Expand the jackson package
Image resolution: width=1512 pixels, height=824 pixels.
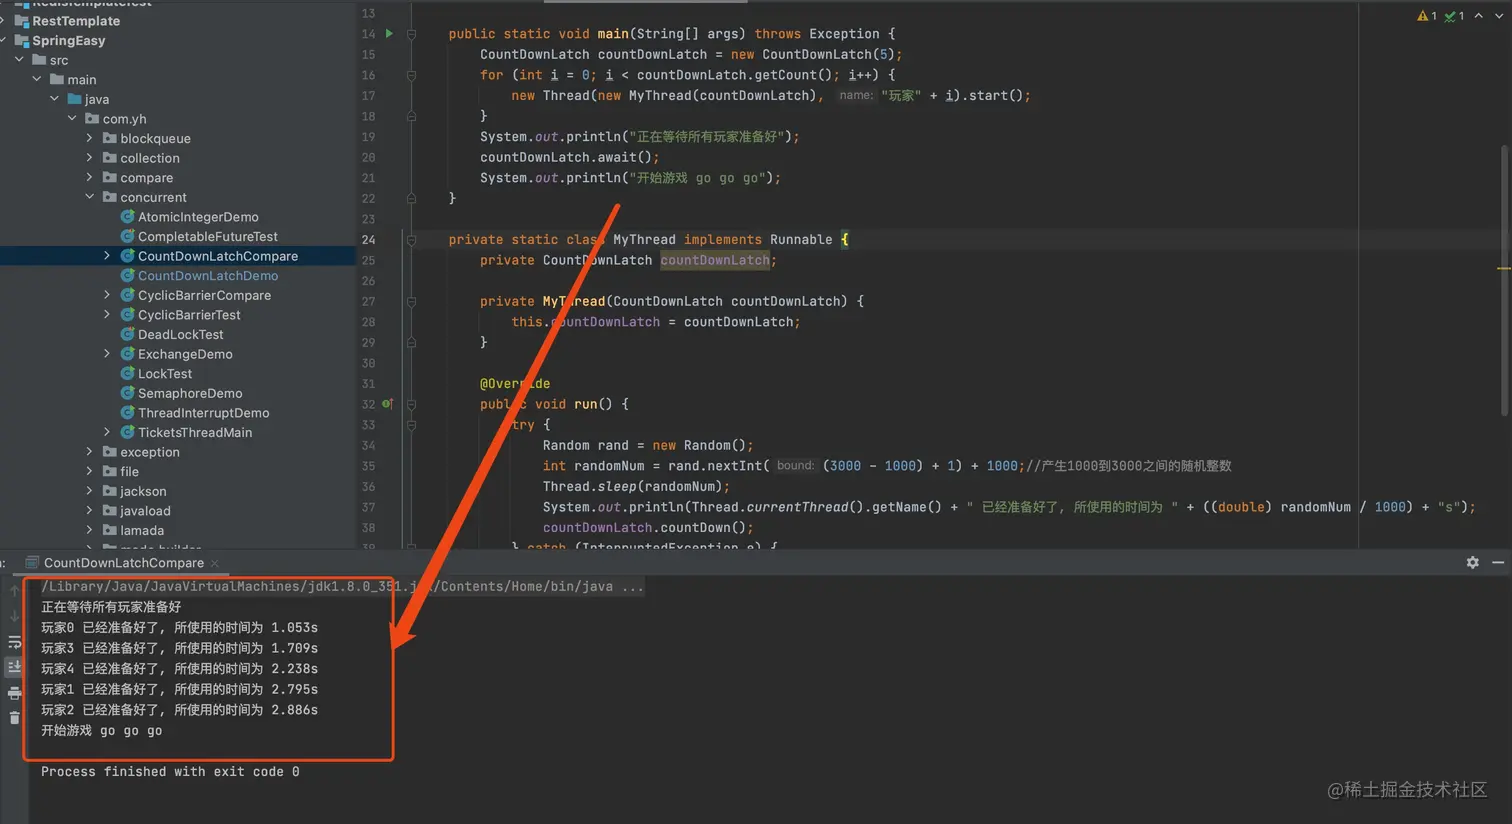(x=90, y=491)
